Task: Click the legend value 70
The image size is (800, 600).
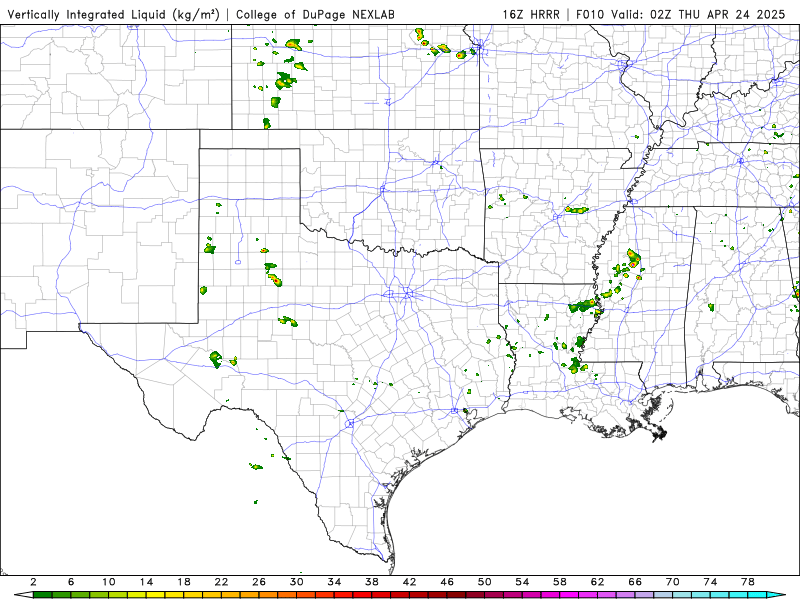Action: tap(673, 582)
